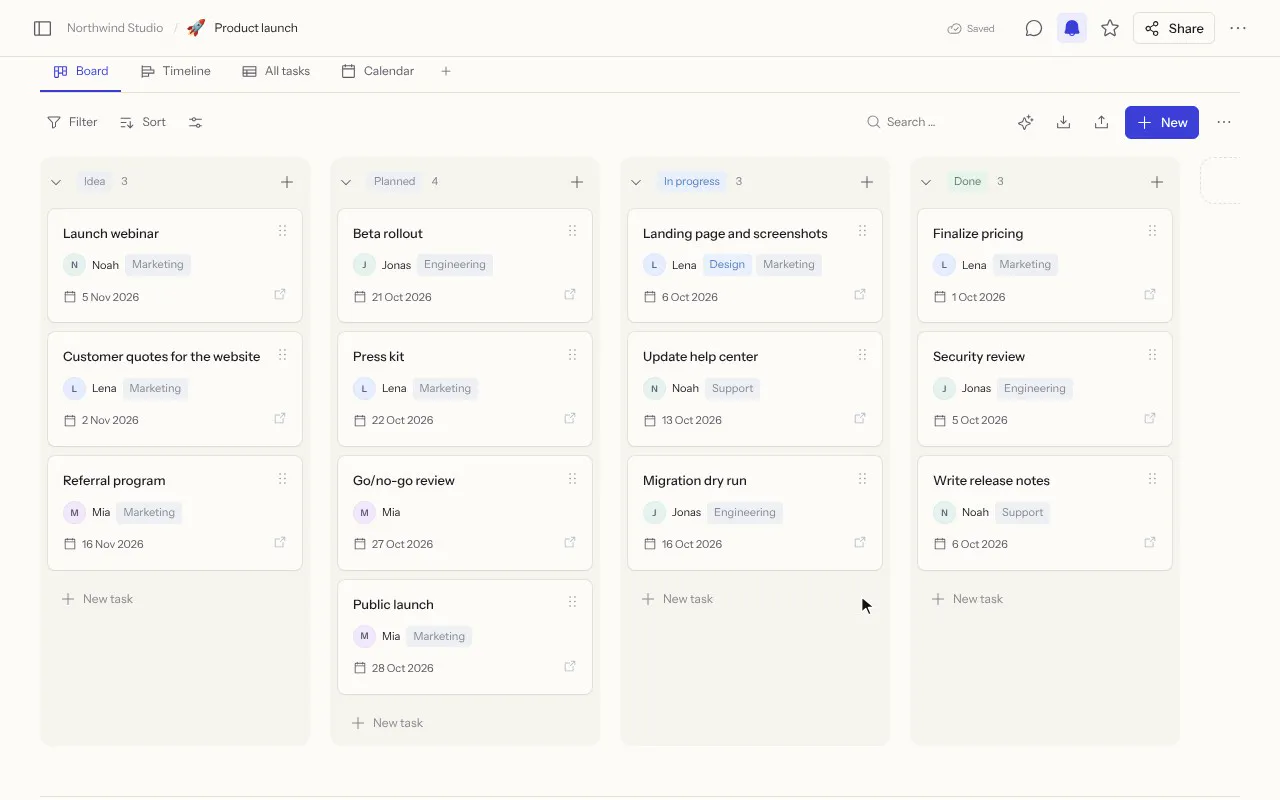Open board options ellipsis next to New
This screenshot has width=1280, height=800.
(1224, 122)
